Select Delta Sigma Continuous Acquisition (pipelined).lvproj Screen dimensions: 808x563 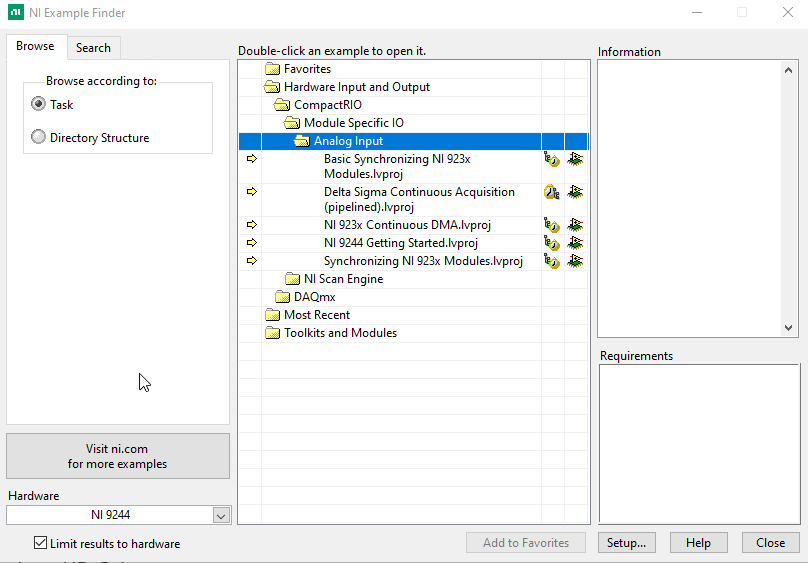point(414,199)
